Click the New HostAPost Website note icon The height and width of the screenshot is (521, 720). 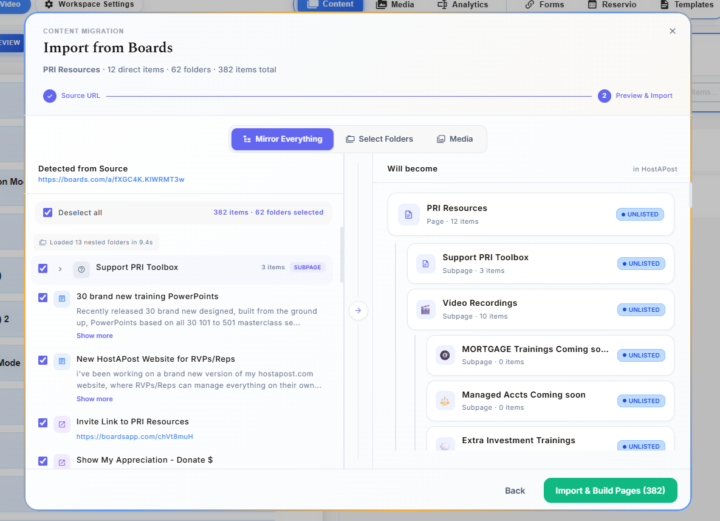pyautogui.click(x=62, y=361)
